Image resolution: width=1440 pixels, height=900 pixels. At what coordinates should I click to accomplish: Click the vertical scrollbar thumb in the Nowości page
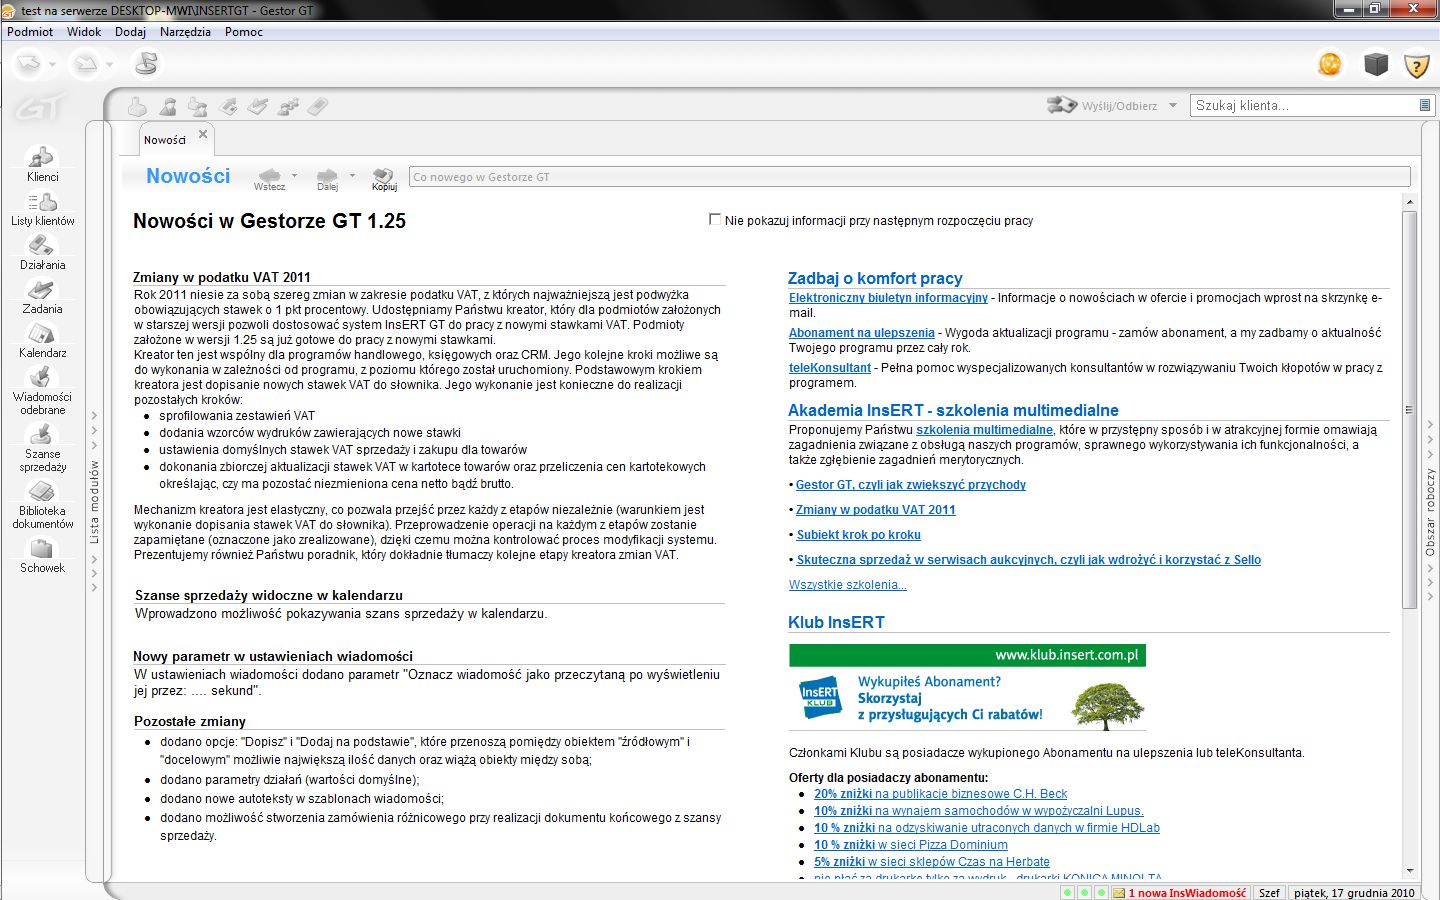coord(1410,410)
